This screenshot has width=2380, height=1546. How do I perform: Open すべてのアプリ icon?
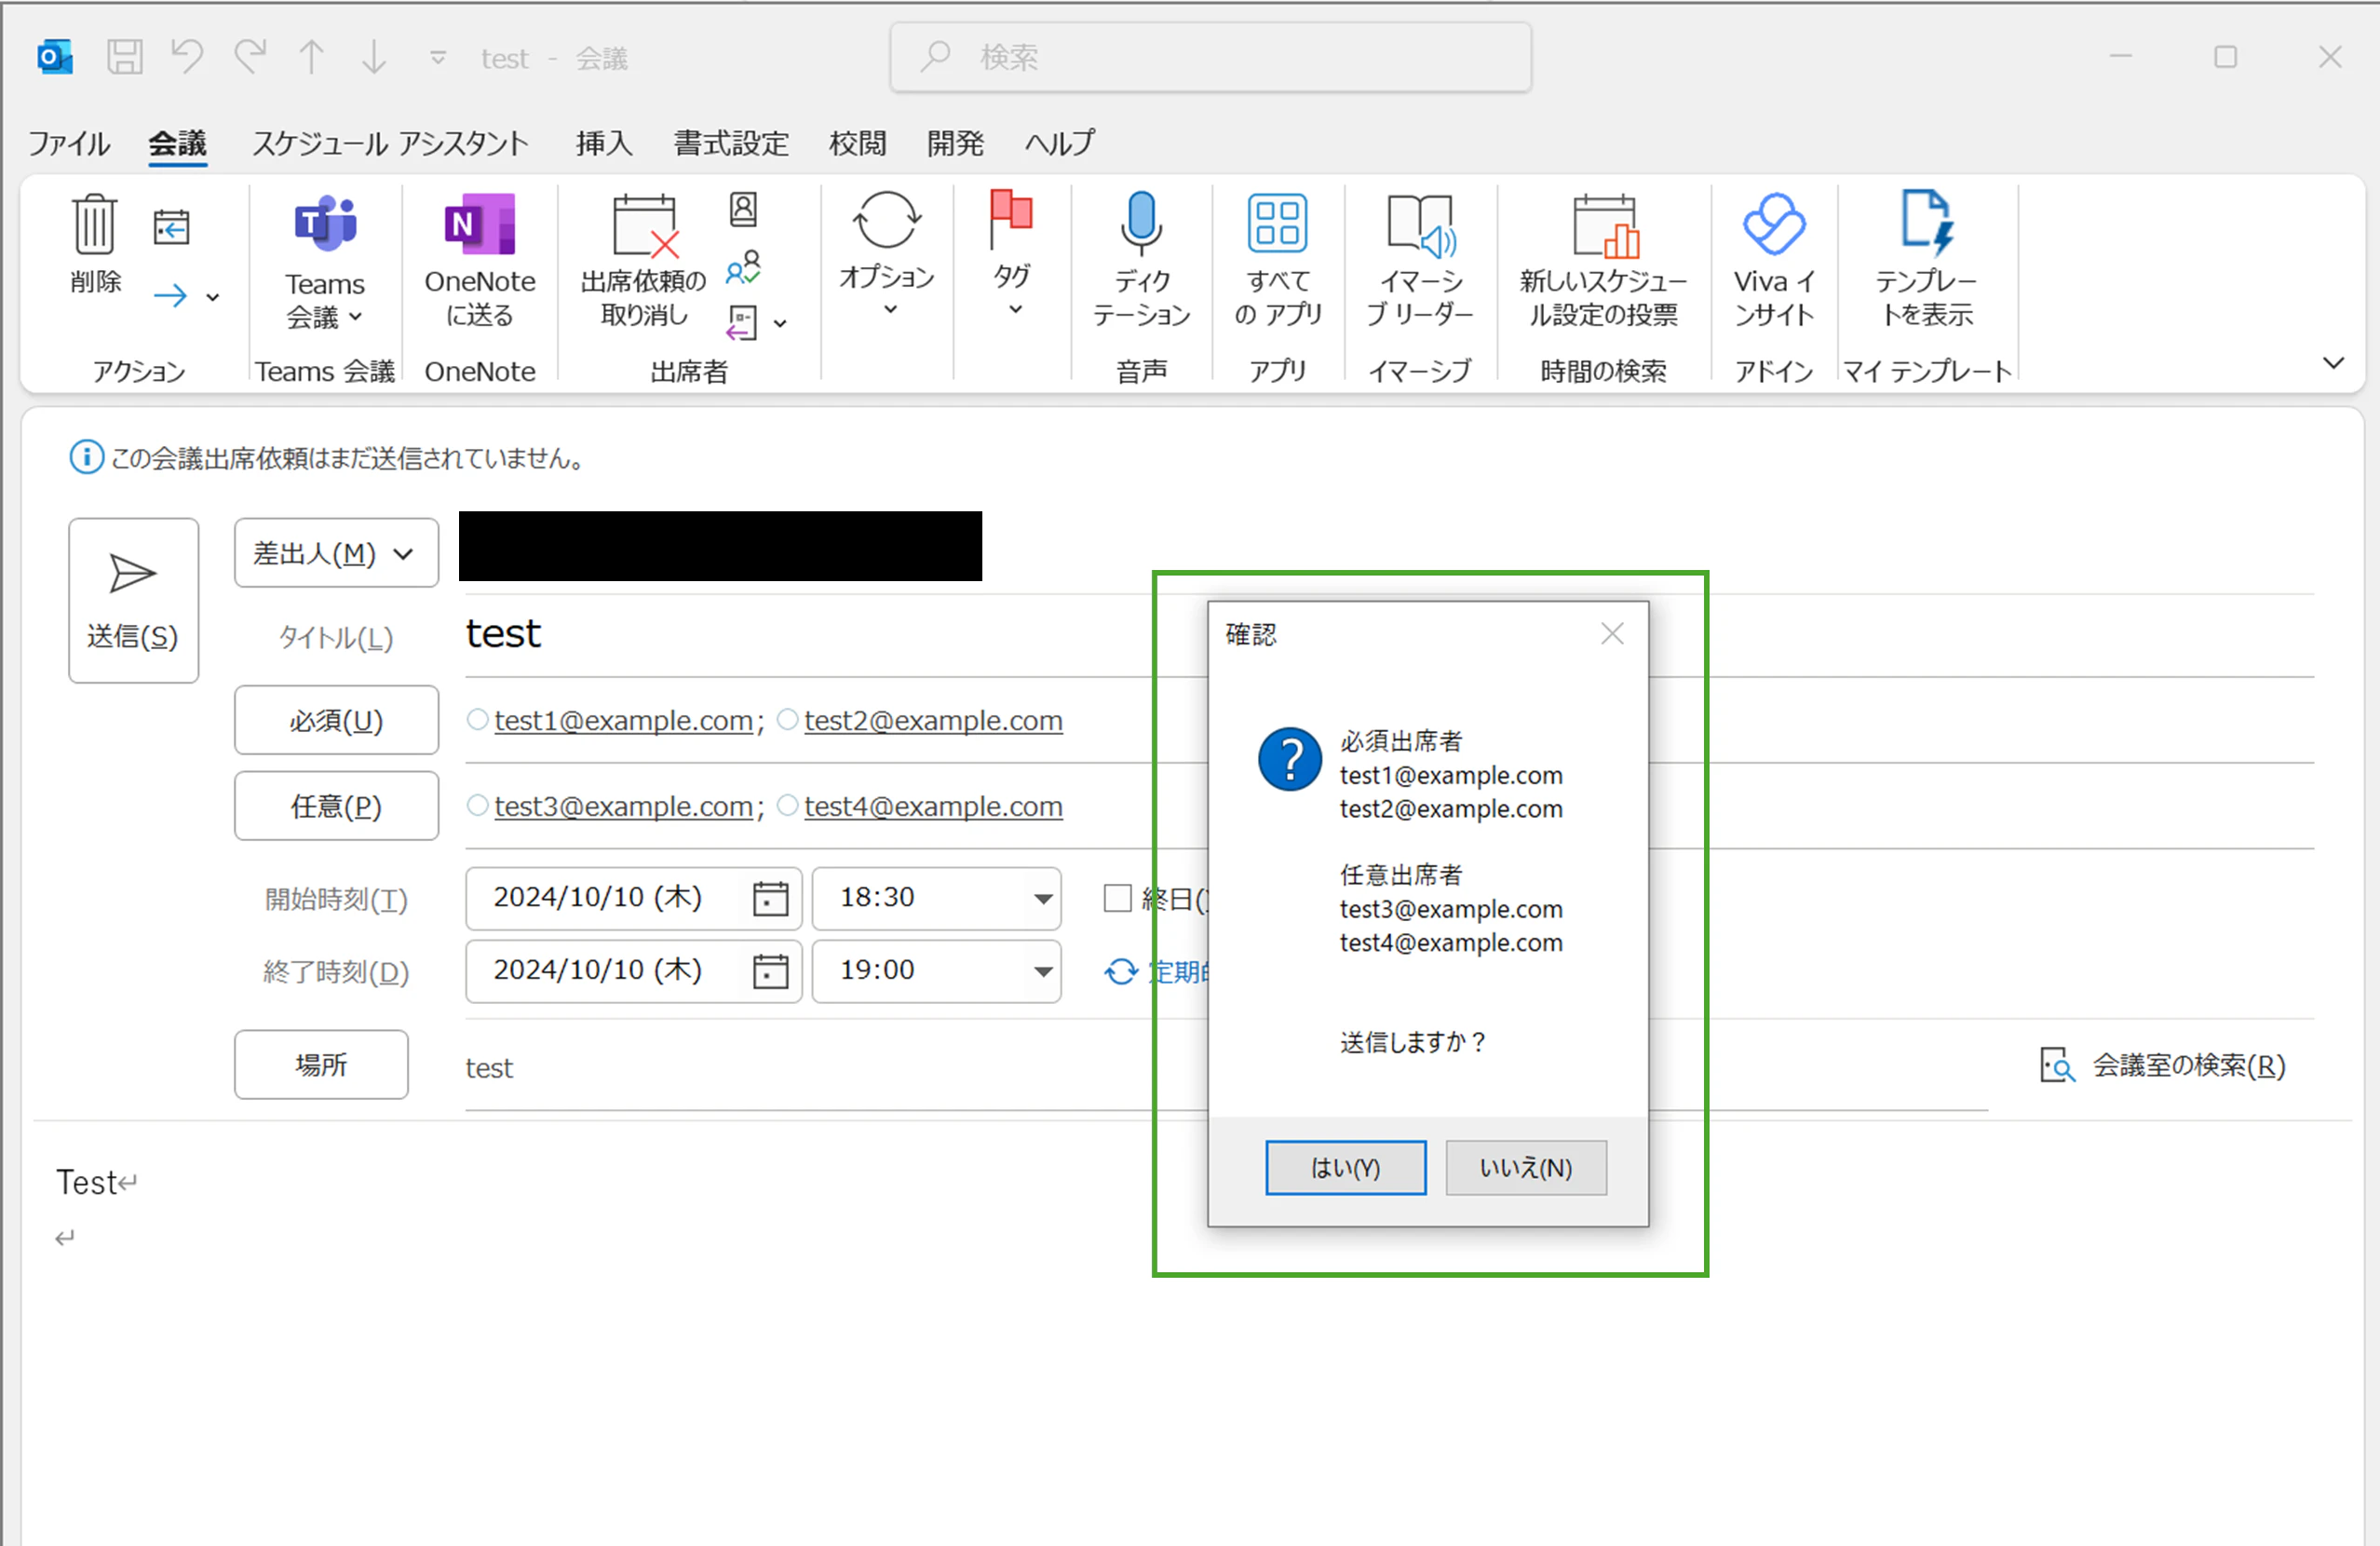1277,222
